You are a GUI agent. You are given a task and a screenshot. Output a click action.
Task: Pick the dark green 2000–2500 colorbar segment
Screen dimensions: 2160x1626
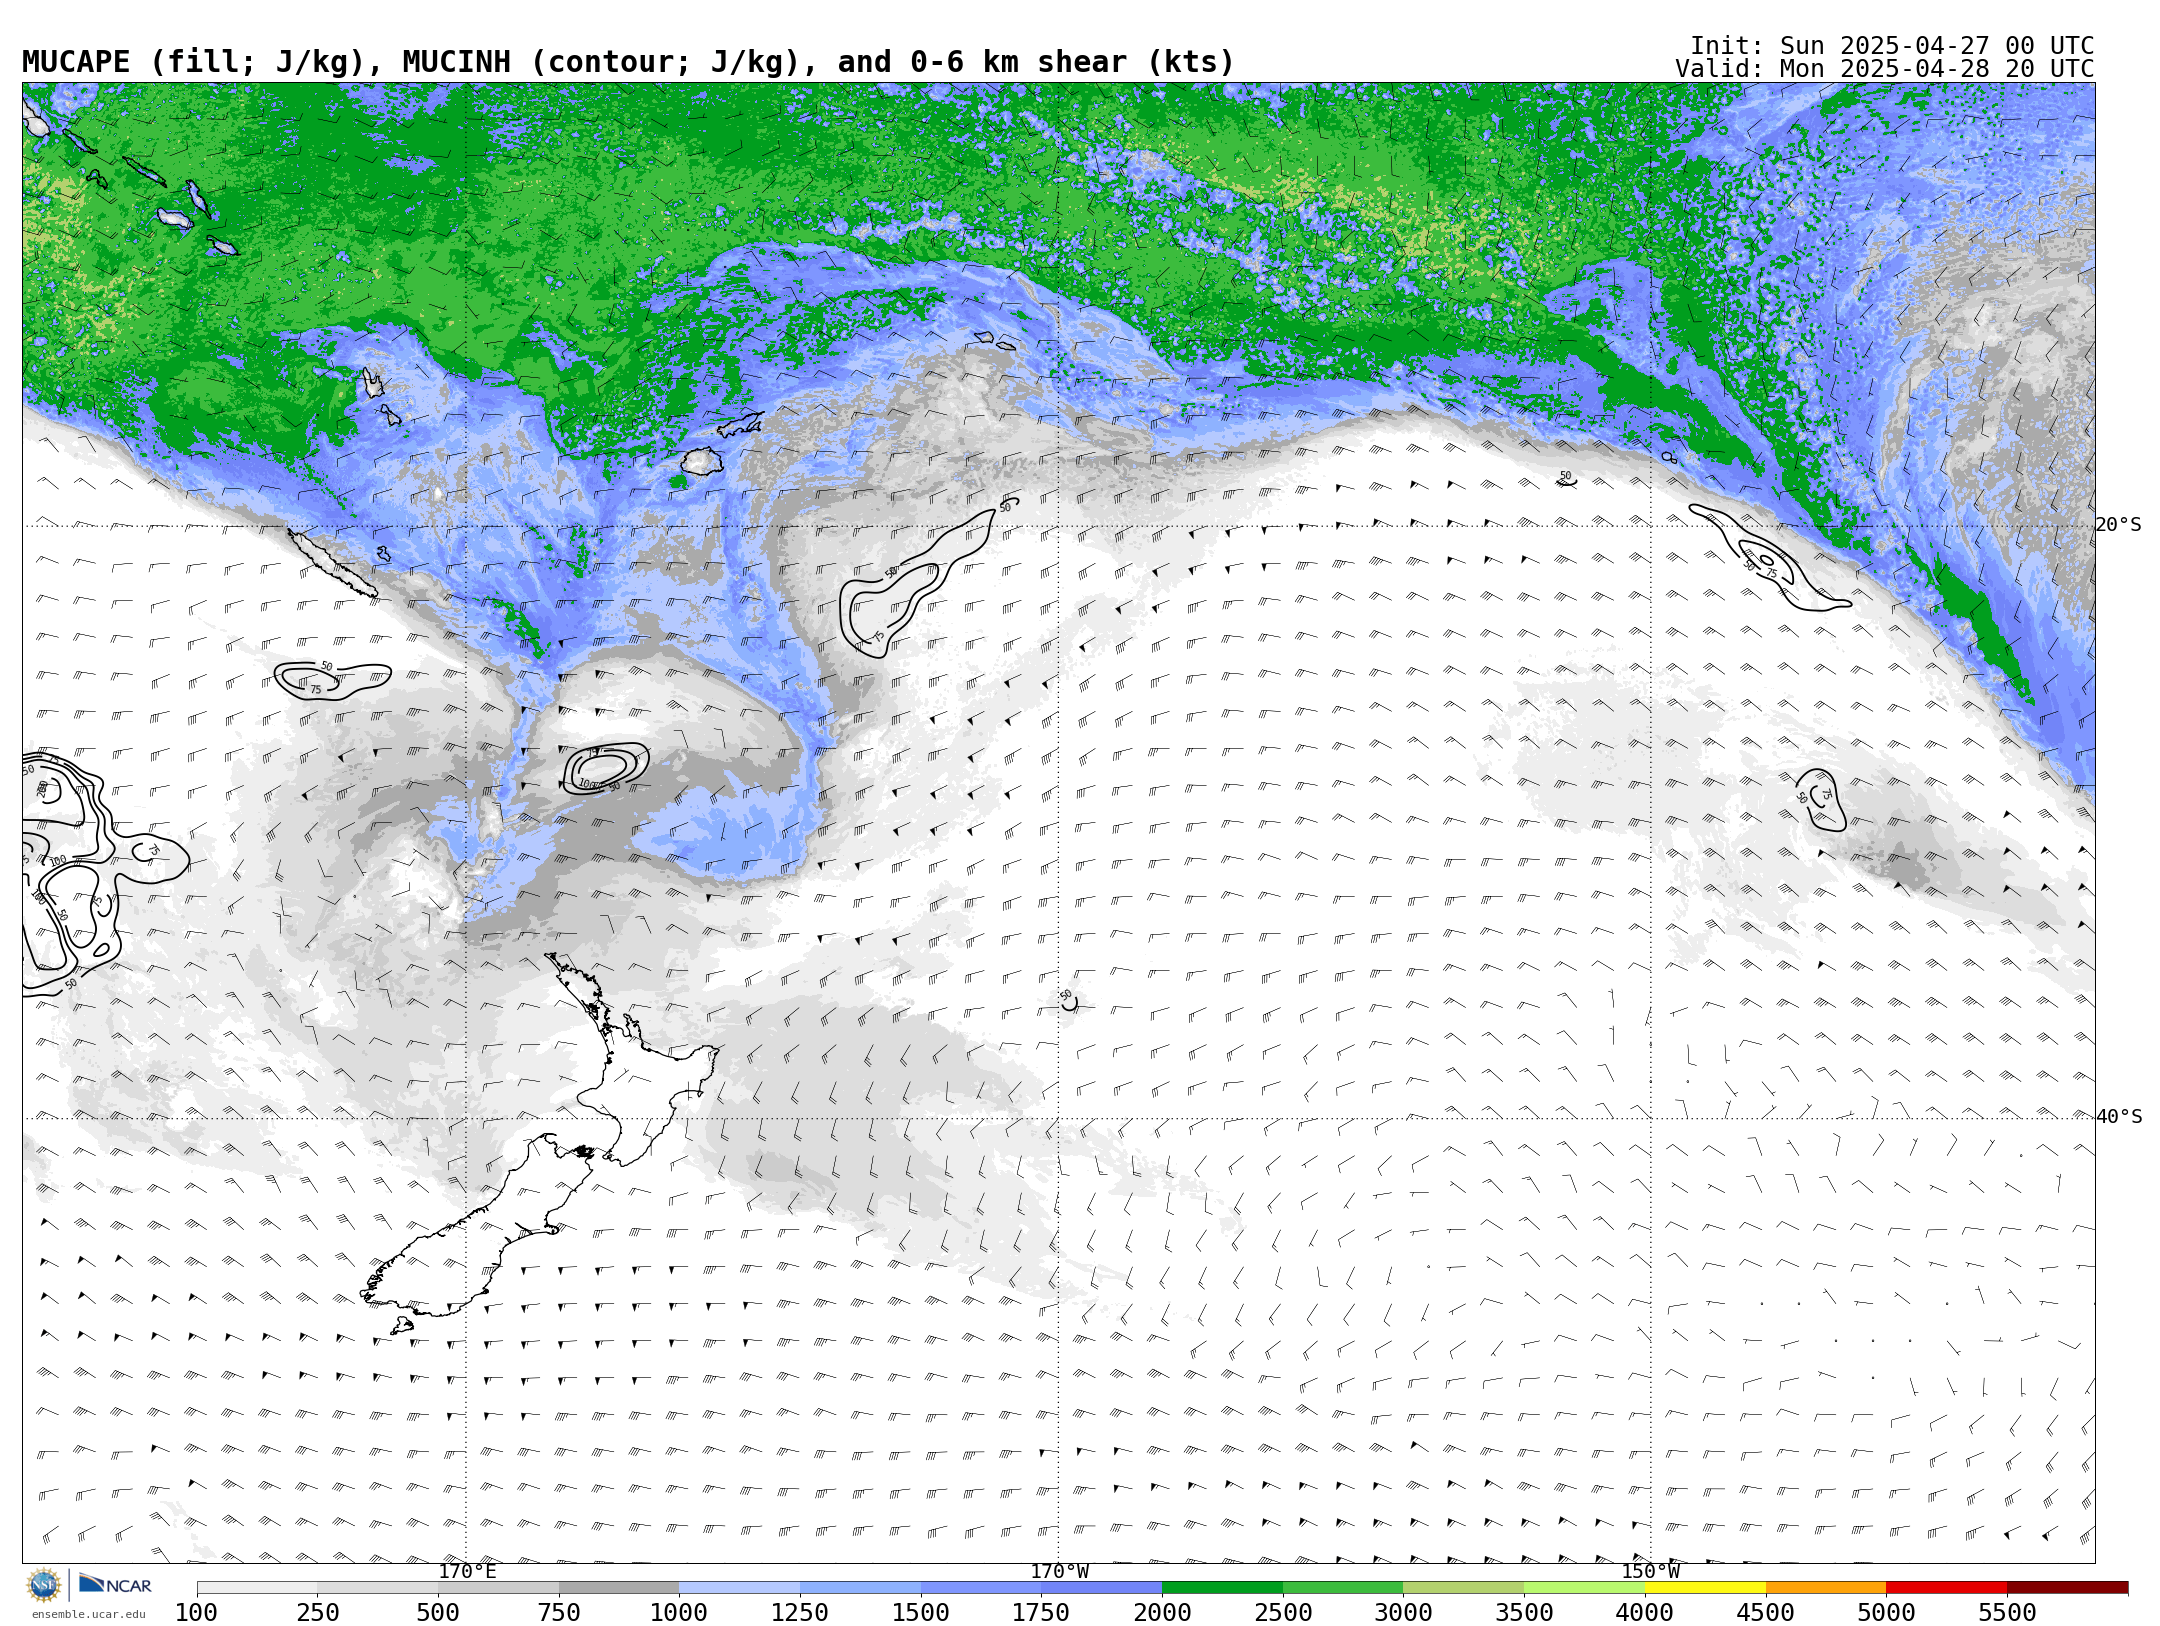1222,1588
